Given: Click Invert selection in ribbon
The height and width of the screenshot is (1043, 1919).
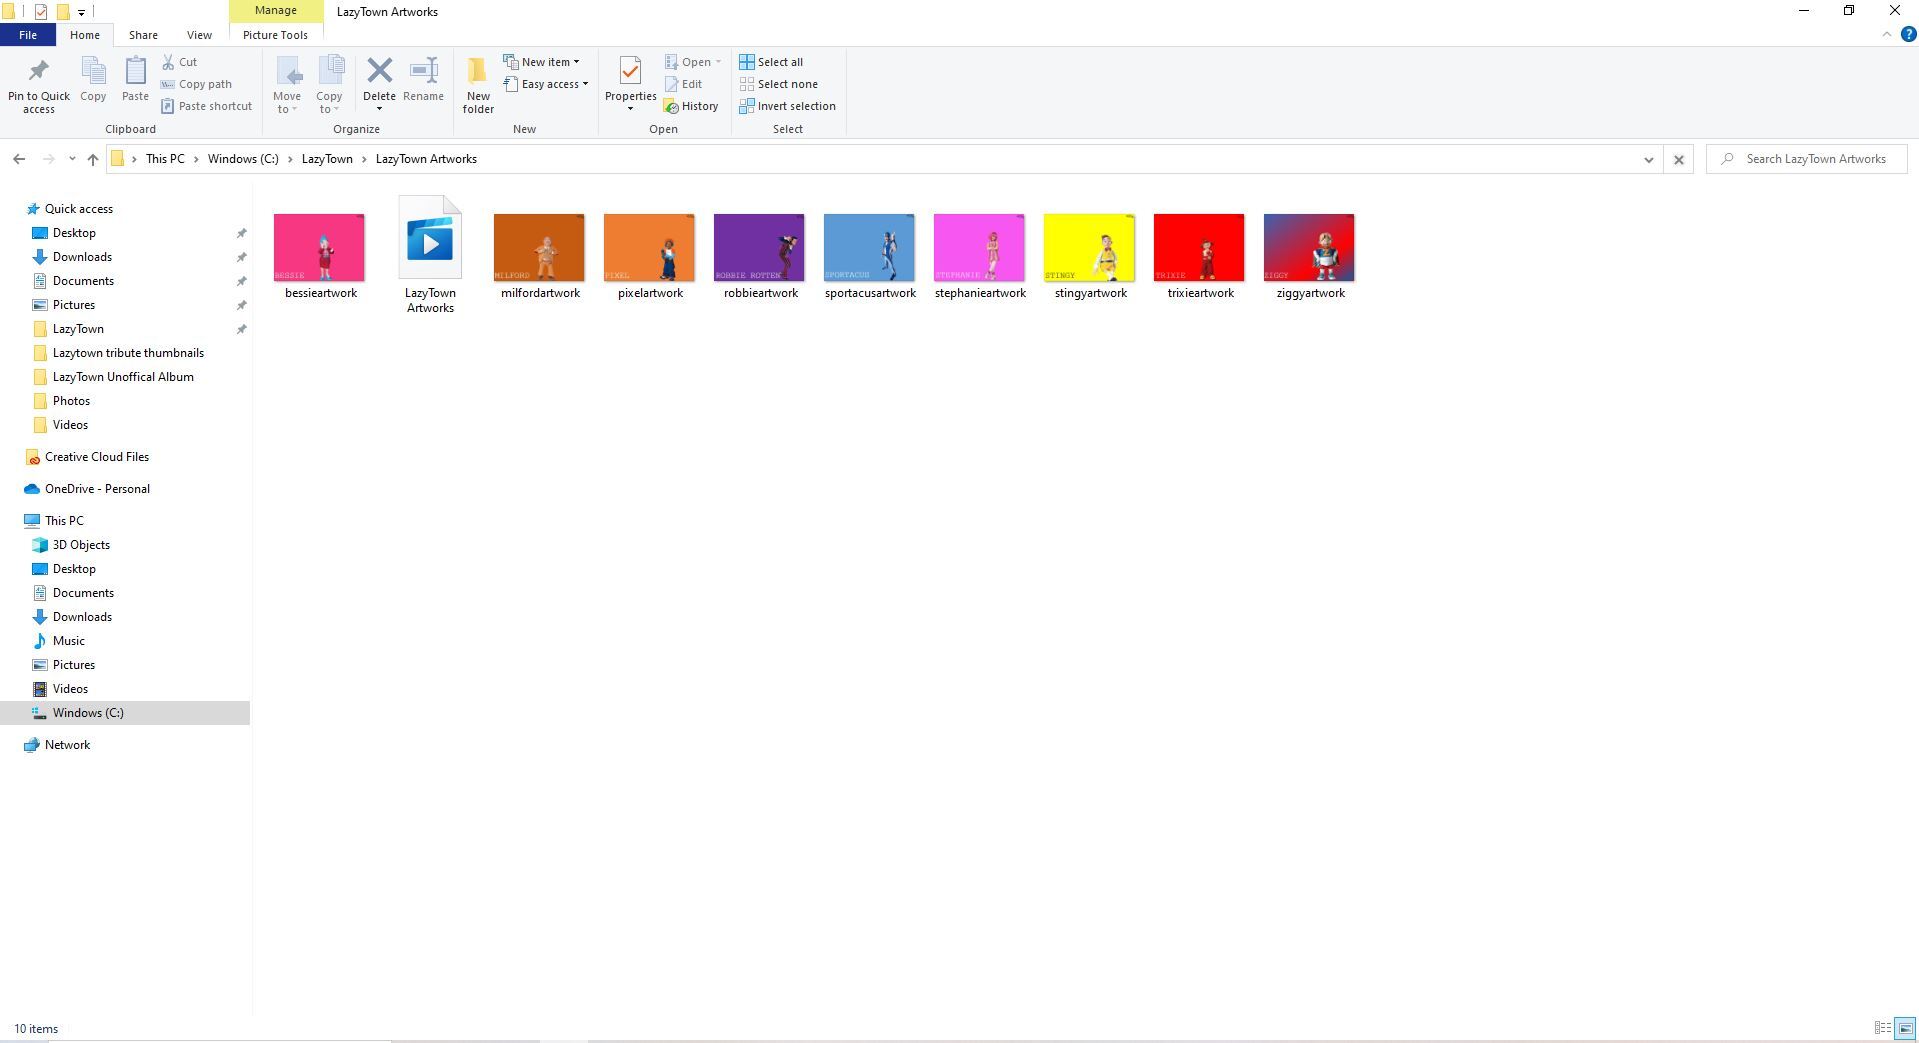Looking at the screenshot, I should [787, 106].
